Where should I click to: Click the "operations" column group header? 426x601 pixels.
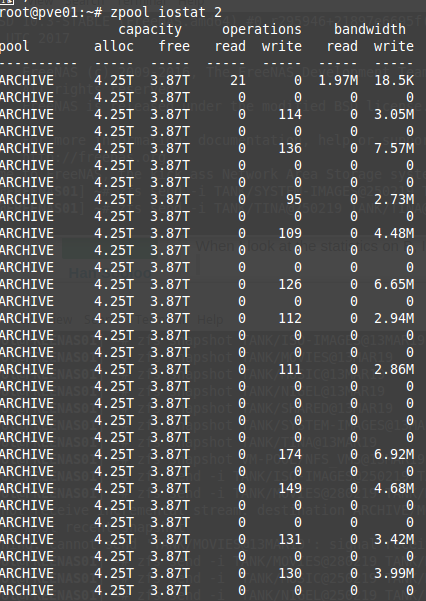point(262,30)
